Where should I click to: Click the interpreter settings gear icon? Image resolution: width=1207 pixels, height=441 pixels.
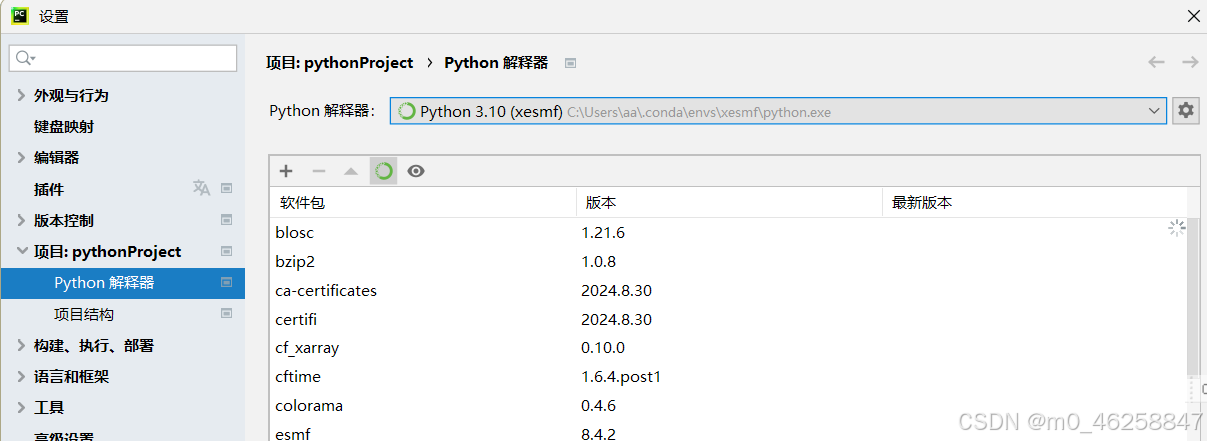pyautogui.click(x=1186, y=111)
